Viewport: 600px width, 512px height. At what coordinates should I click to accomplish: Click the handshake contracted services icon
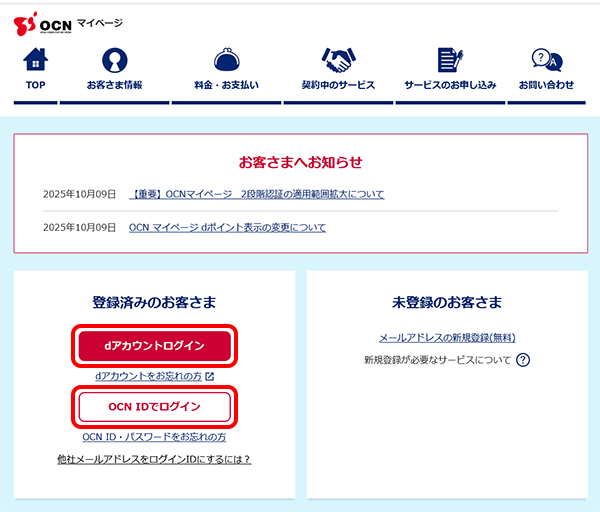coord(338,60)
